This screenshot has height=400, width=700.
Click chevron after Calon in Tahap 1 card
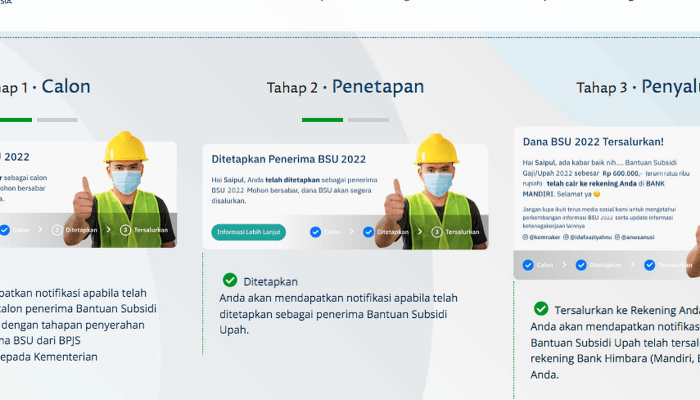(40, 229)
